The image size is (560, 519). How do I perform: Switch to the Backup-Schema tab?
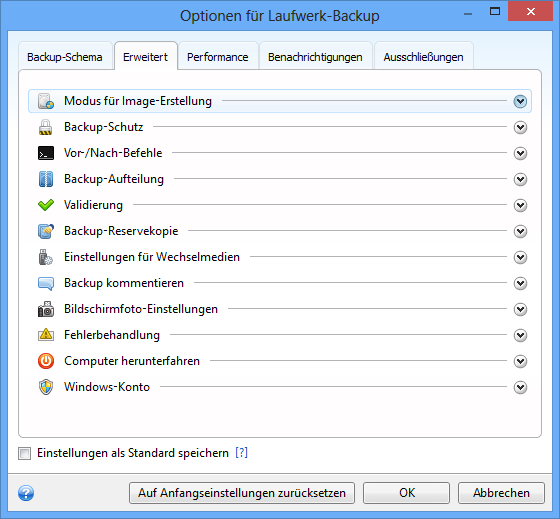coord(65,56)
